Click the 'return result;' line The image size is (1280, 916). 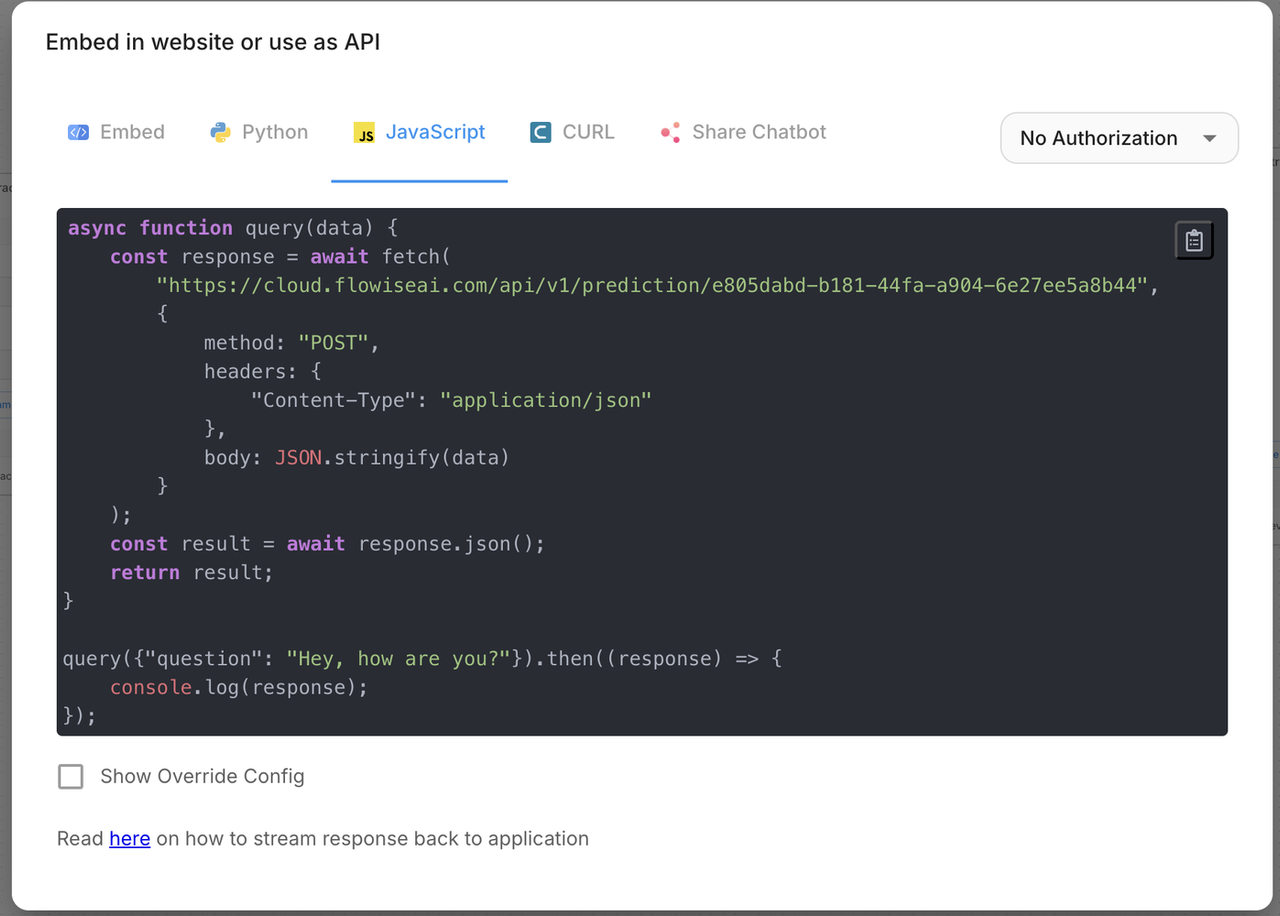coord(192,572)
